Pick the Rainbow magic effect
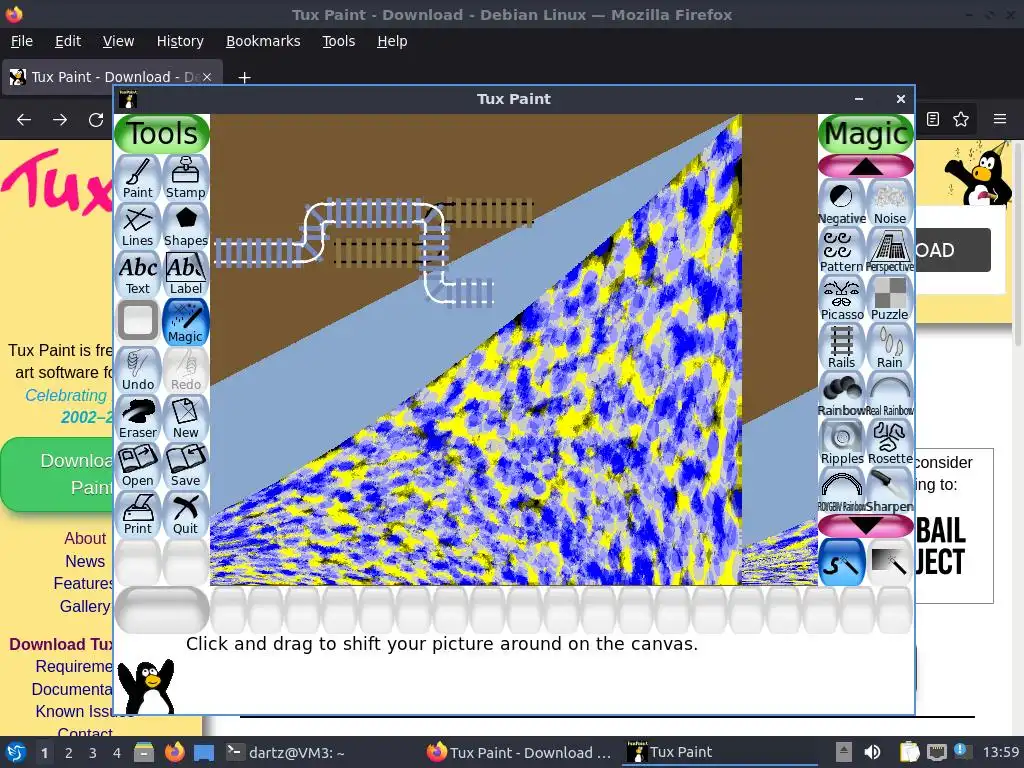The height and width of the screenshot is (768, 1024). pyautogui.click(x=842, y=396)
